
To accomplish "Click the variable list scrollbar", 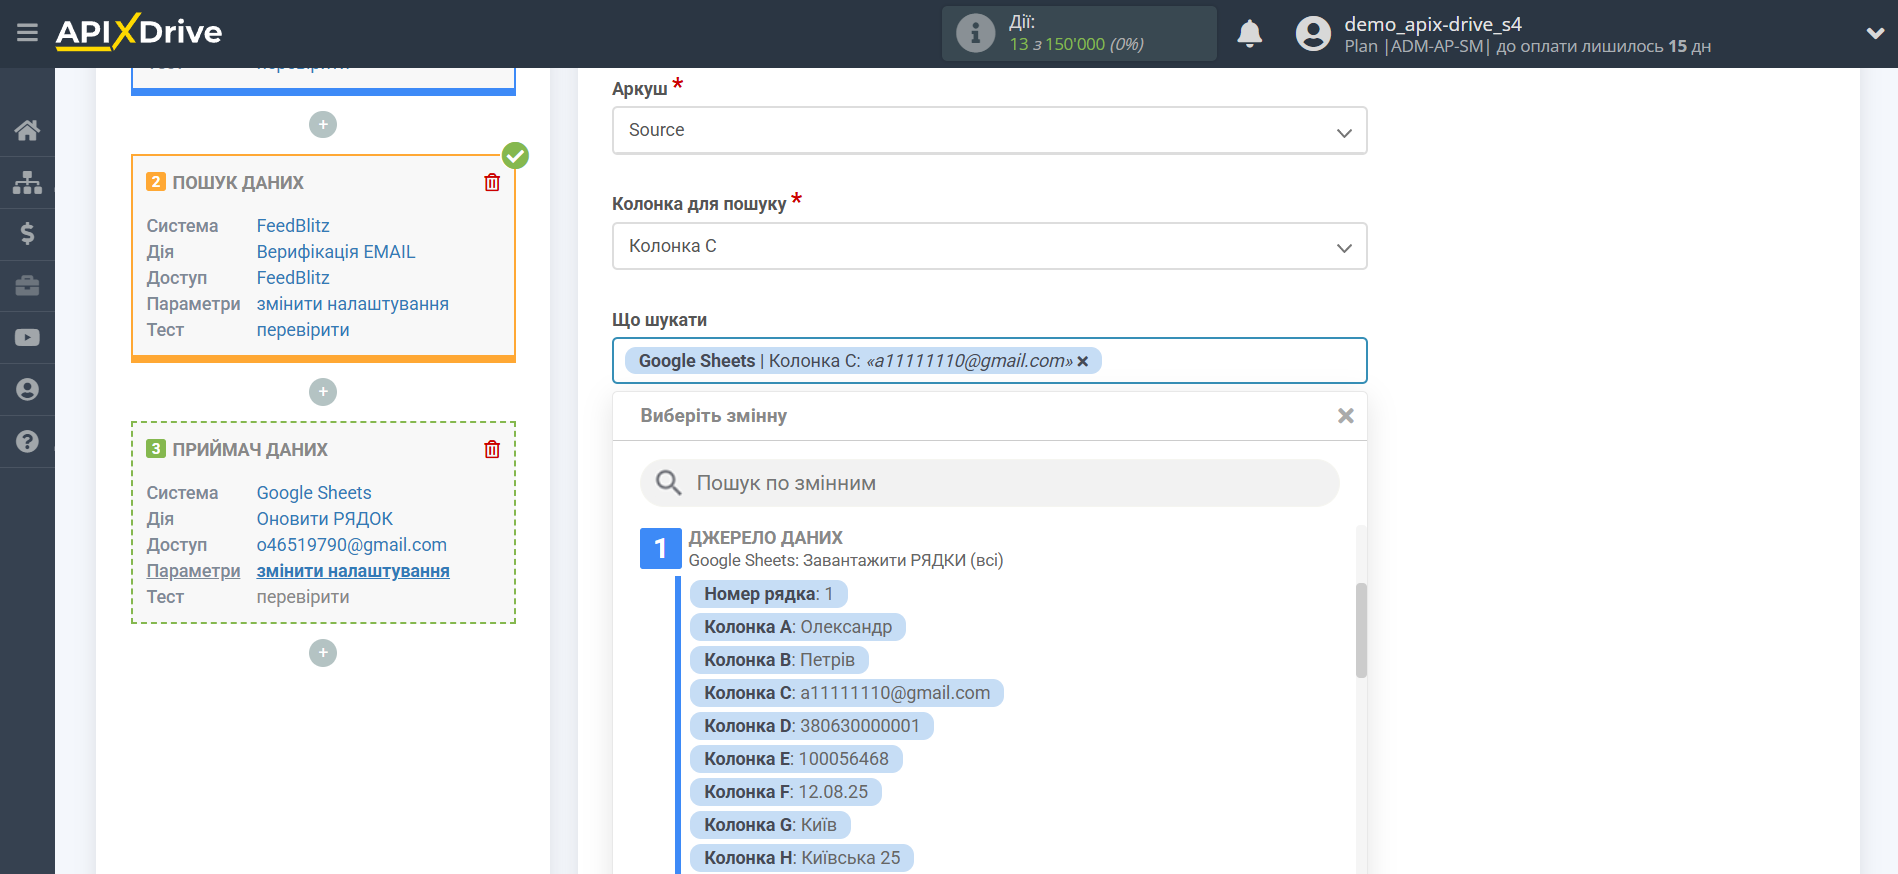I will 1361,631.
